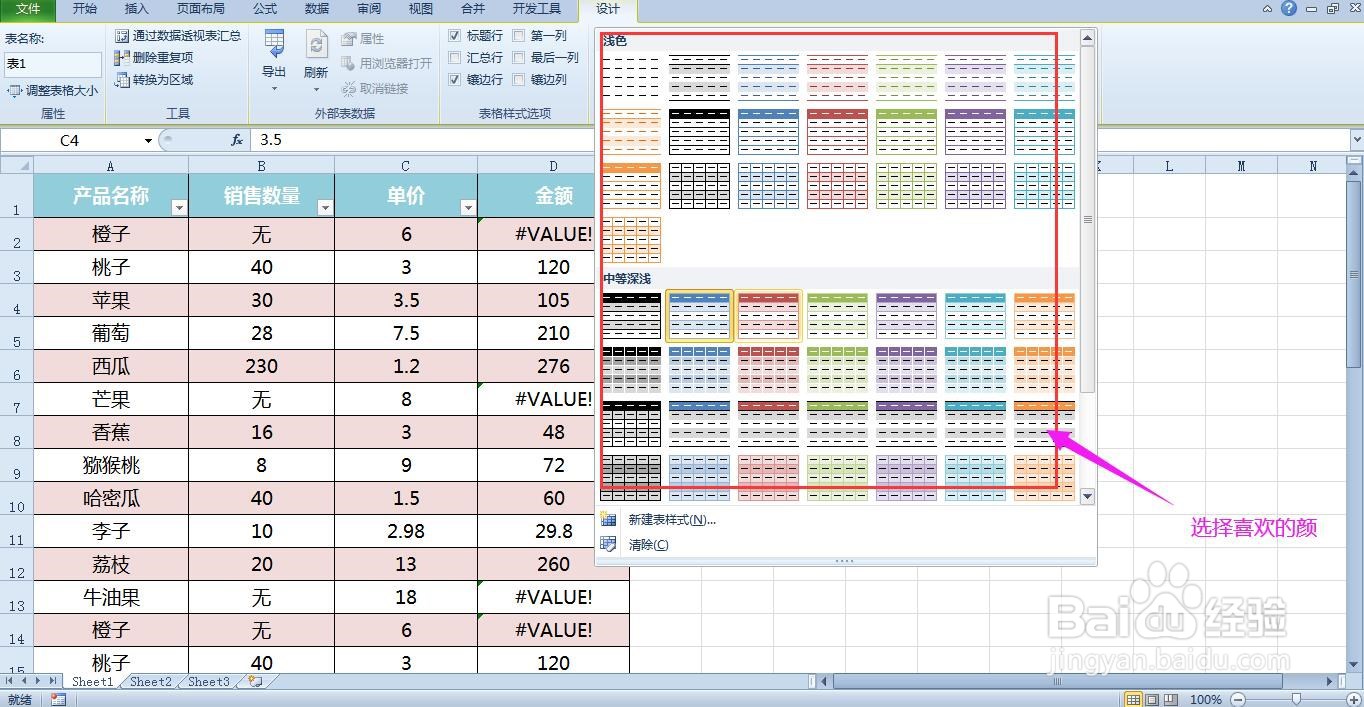The height and width of the screenshot is (707, 1364).
Task: Toggle the Banded Rows (镶边行) checkbox
Action: click(455, 79)
